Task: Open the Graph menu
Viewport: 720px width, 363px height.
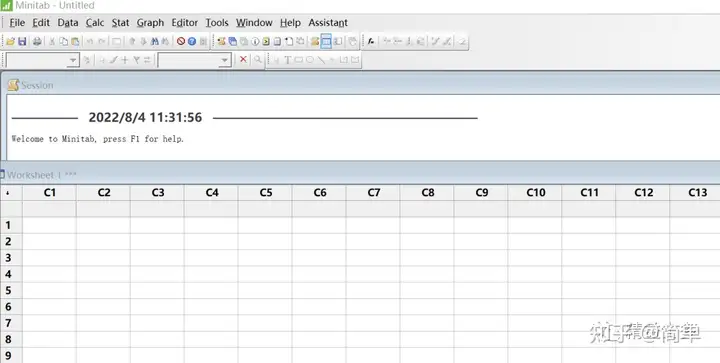Action: tap(150, 22)
